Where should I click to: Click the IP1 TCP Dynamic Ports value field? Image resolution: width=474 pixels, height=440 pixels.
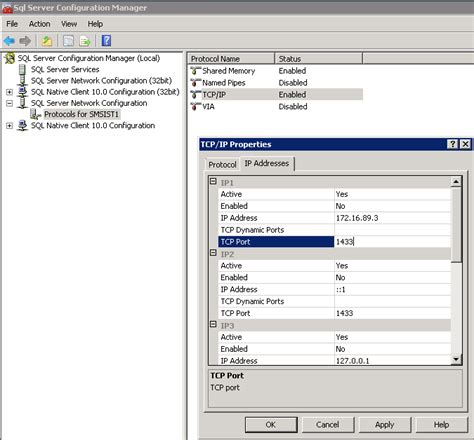(x=392, y=230)
